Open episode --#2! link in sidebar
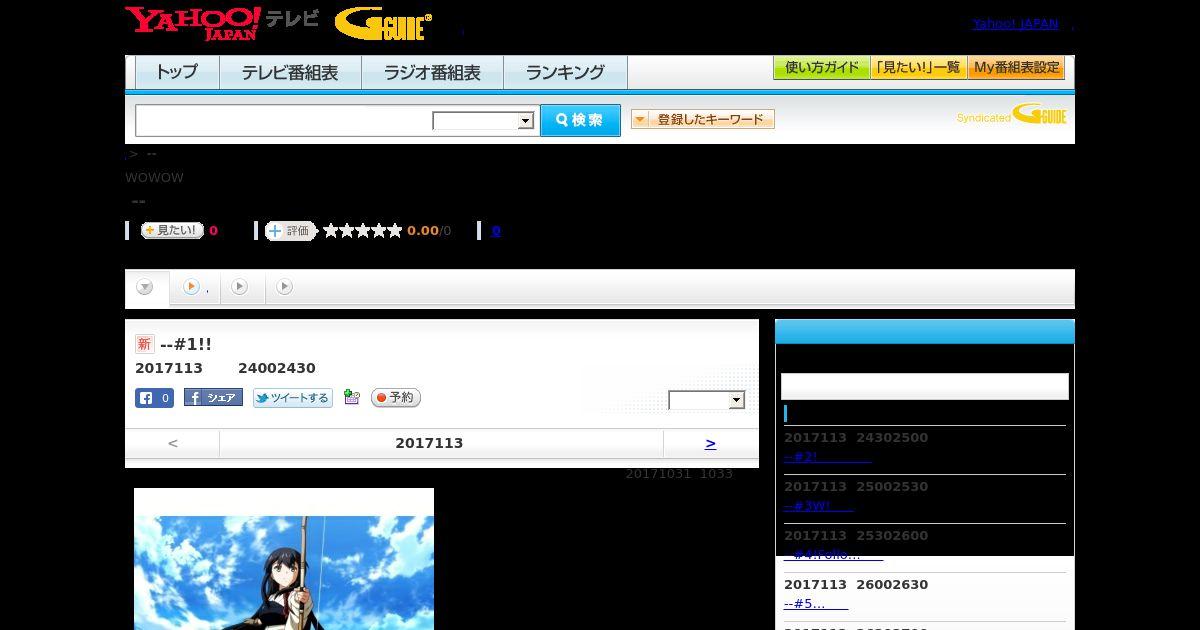This screenshot has height=630, width=1200. [x=827, y=457]
